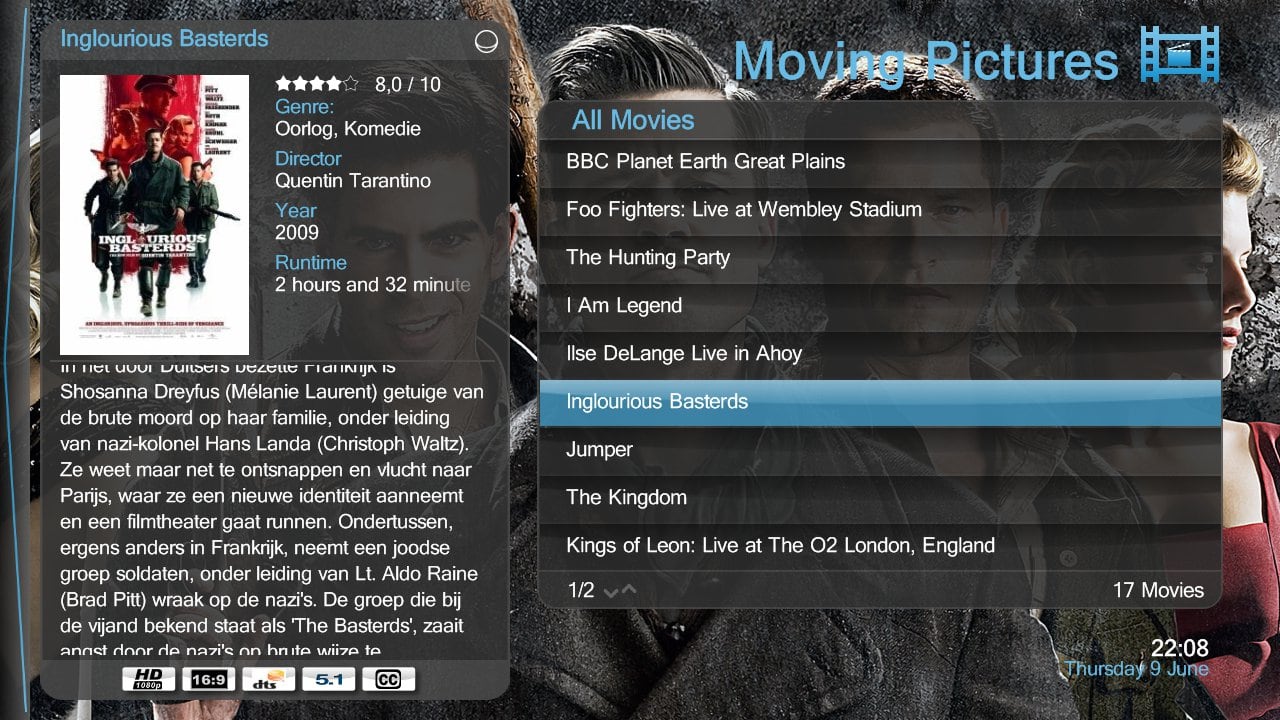1280x720 pixels.
Task: Choose Jumper from the movie list
Action: pyautogui.click(x=880, y=450)
